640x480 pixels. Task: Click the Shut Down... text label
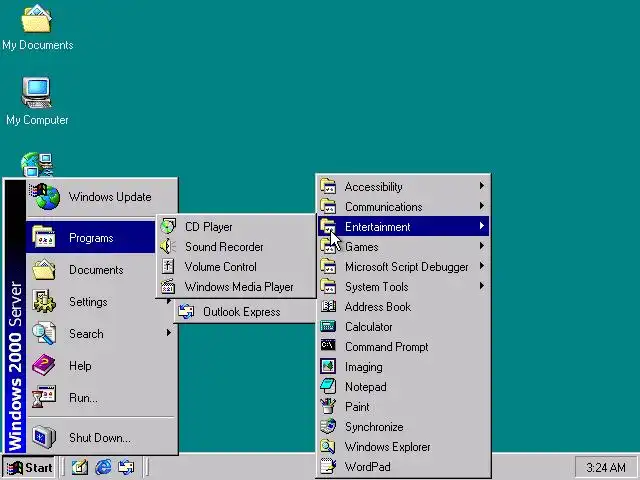pos(100,438)
